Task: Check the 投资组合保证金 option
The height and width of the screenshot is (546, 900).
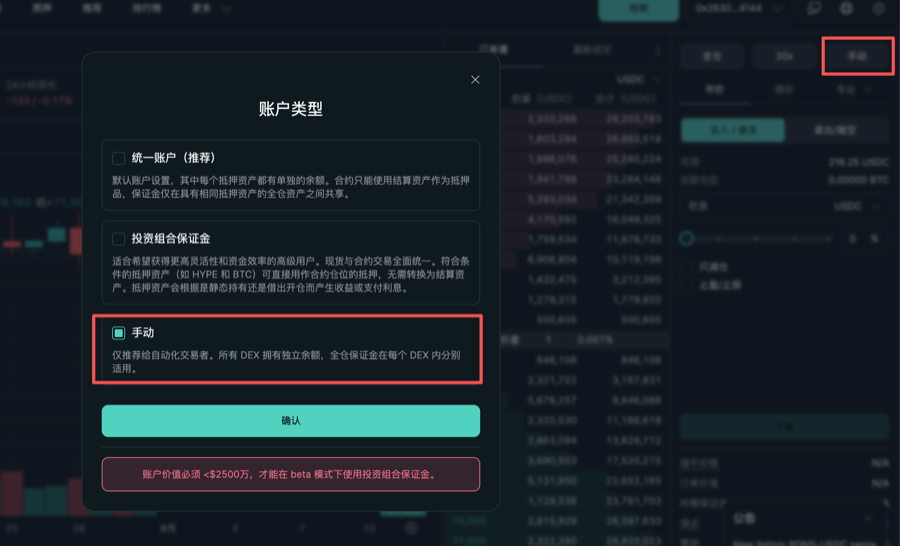Action: (x=118, y=239)
